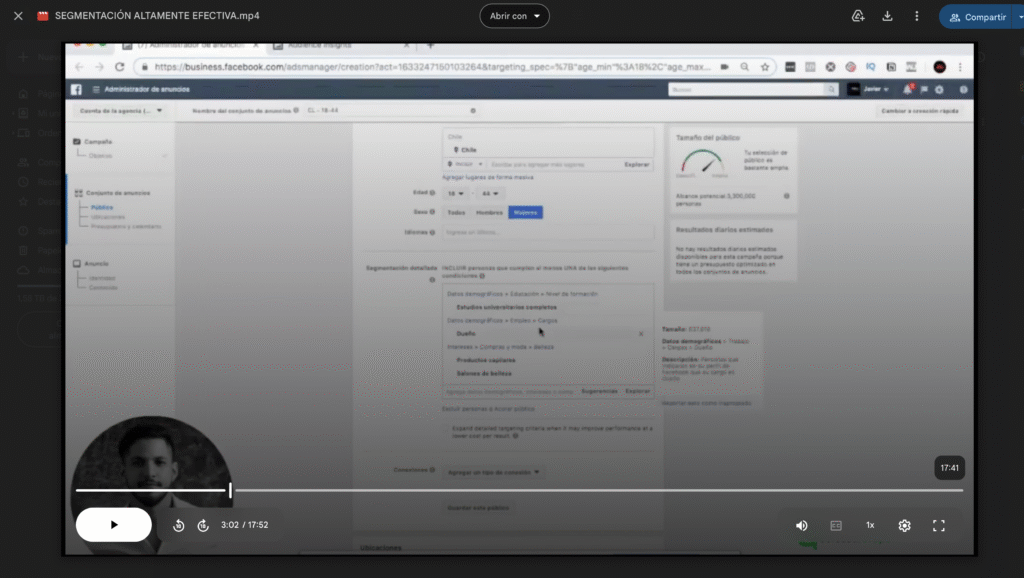
Task: Add a shortcut to Drive
Action: [858, 16]
